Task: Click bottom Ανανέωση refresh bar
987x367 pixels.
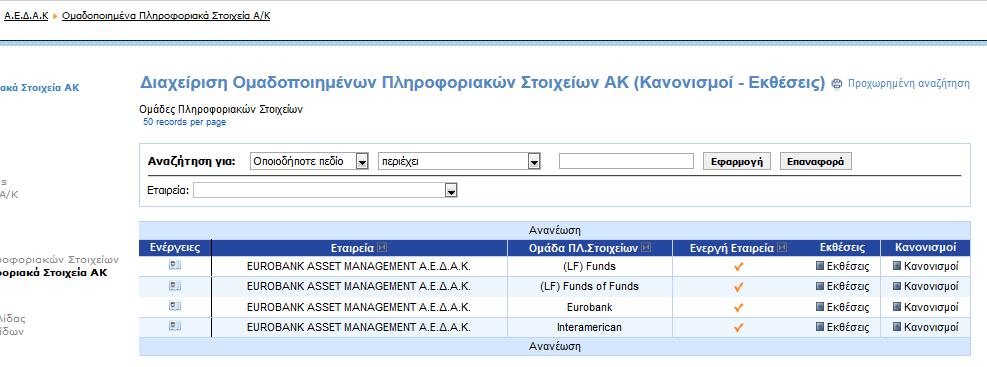Action: [x=555, y=346]
